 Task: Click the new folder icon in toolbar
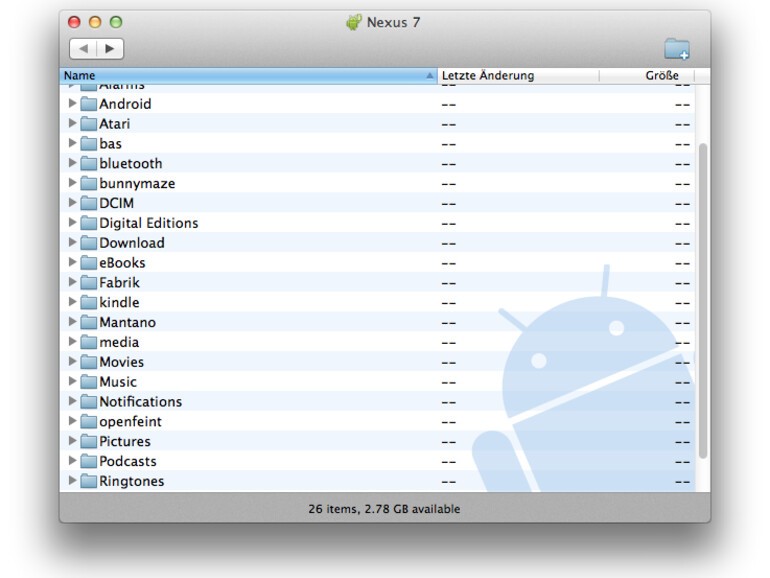click(x=677, y=49)
